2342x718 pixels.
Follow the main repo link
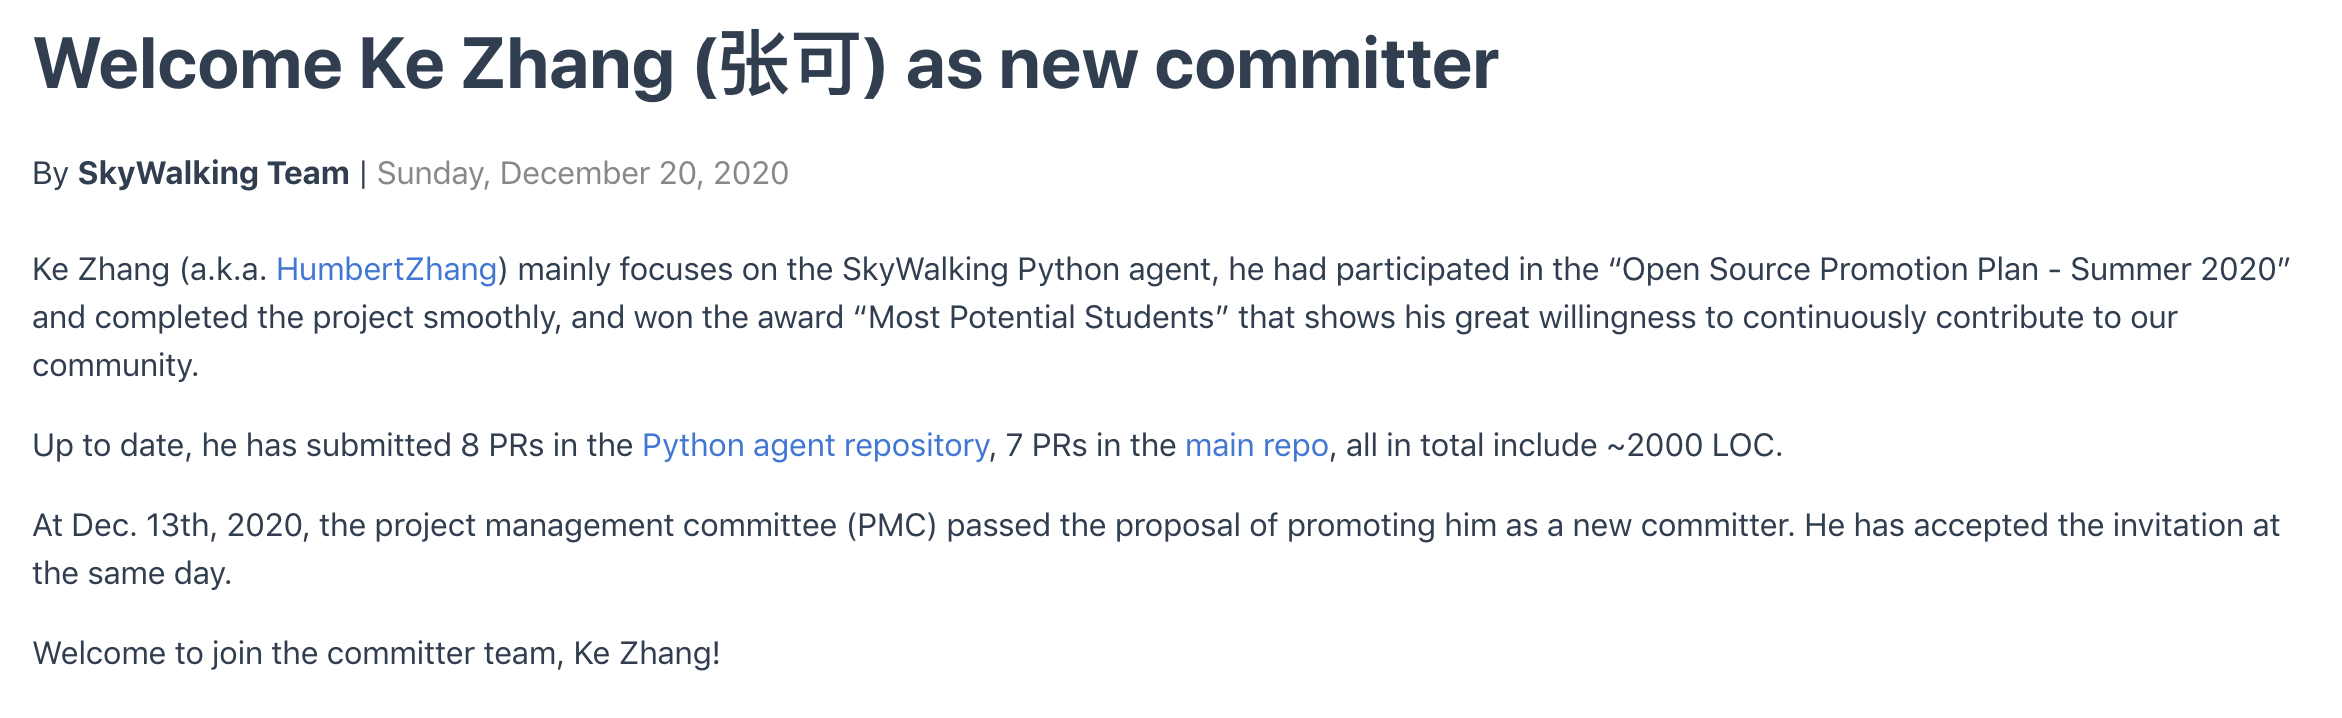point(1256,446)
